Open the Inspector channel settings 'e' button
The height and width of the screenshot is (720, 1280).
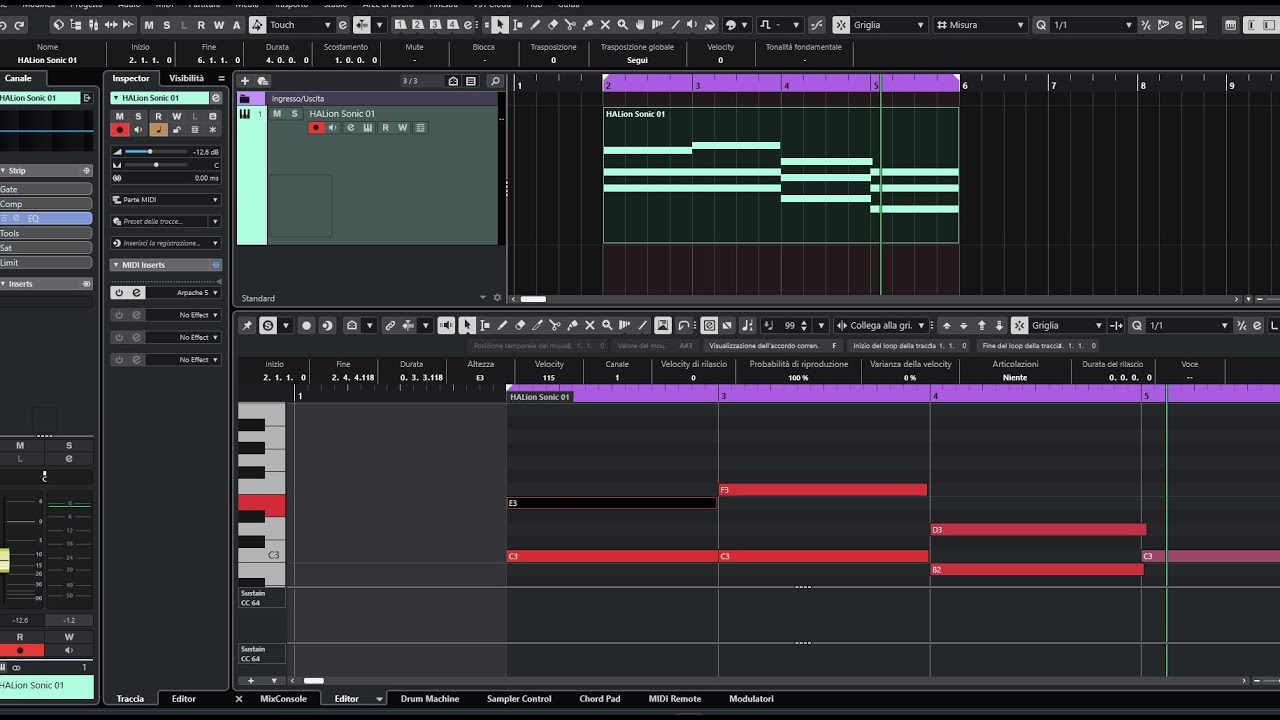click(215, 98)
